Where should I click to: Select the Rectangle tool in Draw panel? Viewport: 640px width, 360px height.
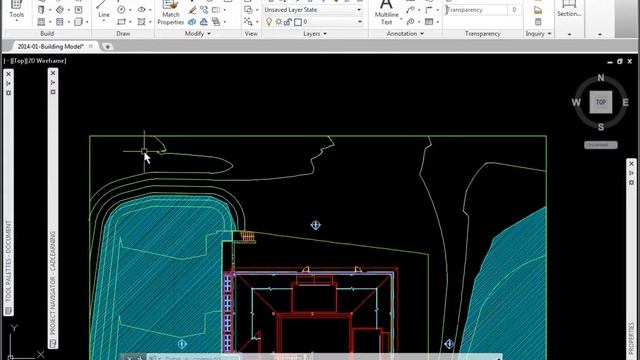[x=121, y=22]
